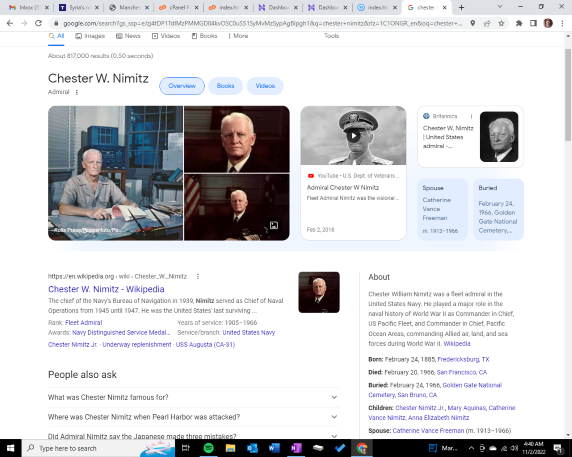Image resolution: width=572 pixels, height=457 pixels.
Task: Click the Chrome icon in the taskbar
Action: 362,448
